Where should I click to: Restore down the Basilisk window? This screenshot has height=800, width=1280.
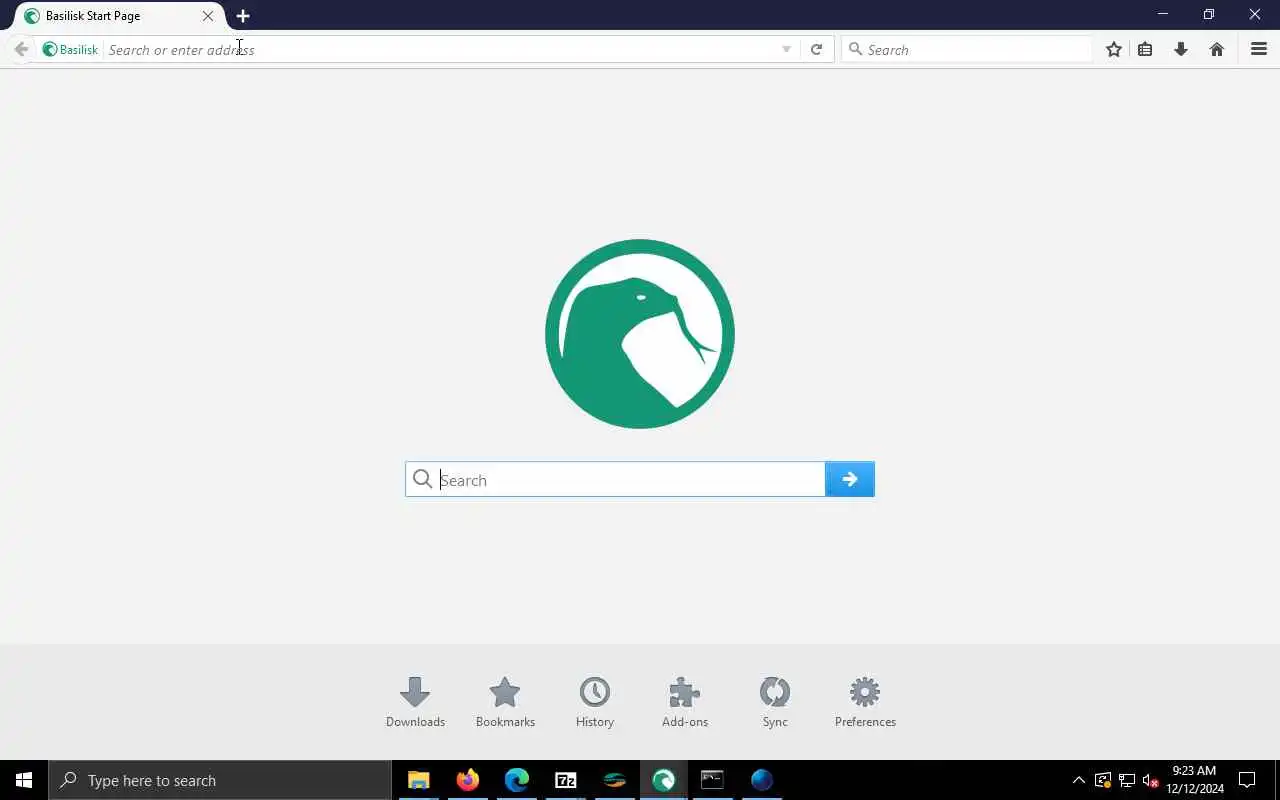click(1208, 15)
